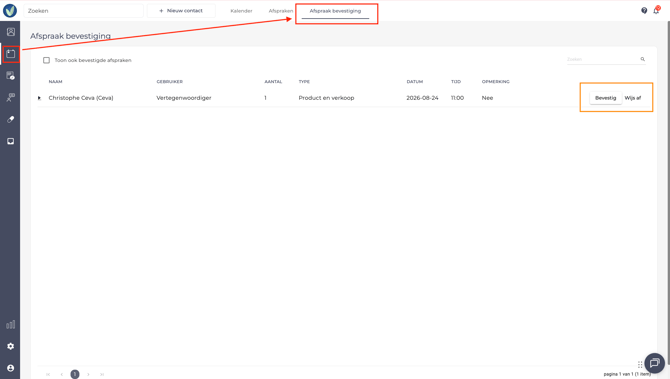Click the Wijs af button
This screenshot has width=670, height=379.
[633, 98]
